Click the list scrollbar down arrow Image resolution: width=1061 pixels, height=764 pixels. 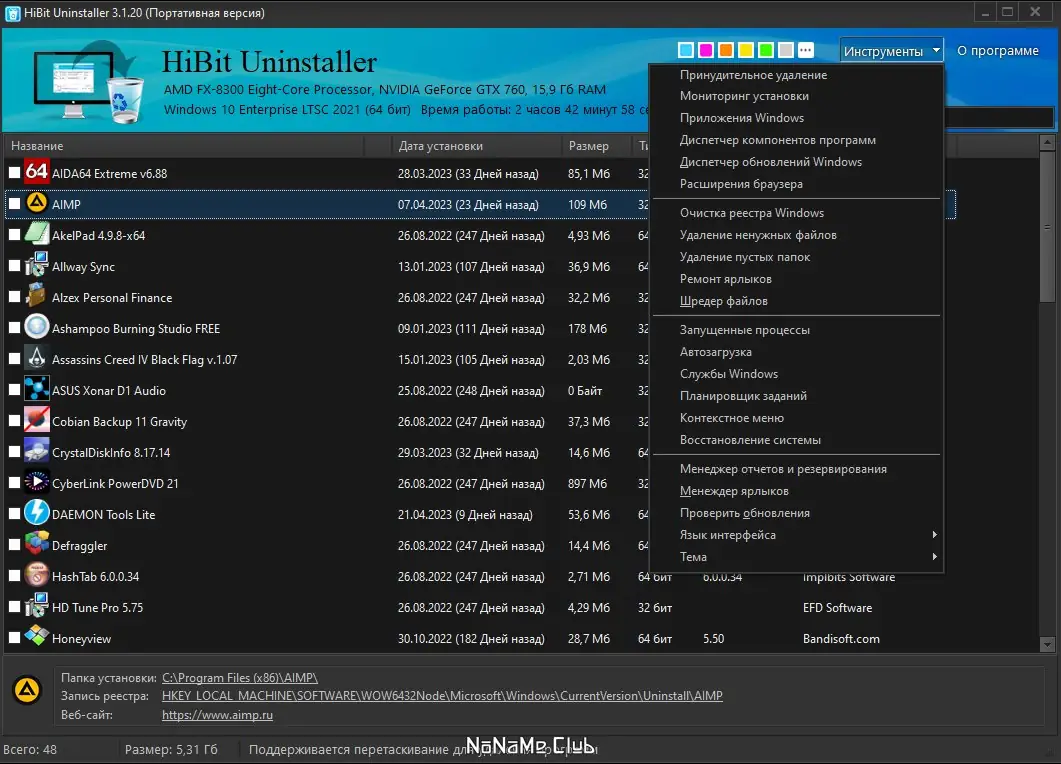tap(1047, 644)
